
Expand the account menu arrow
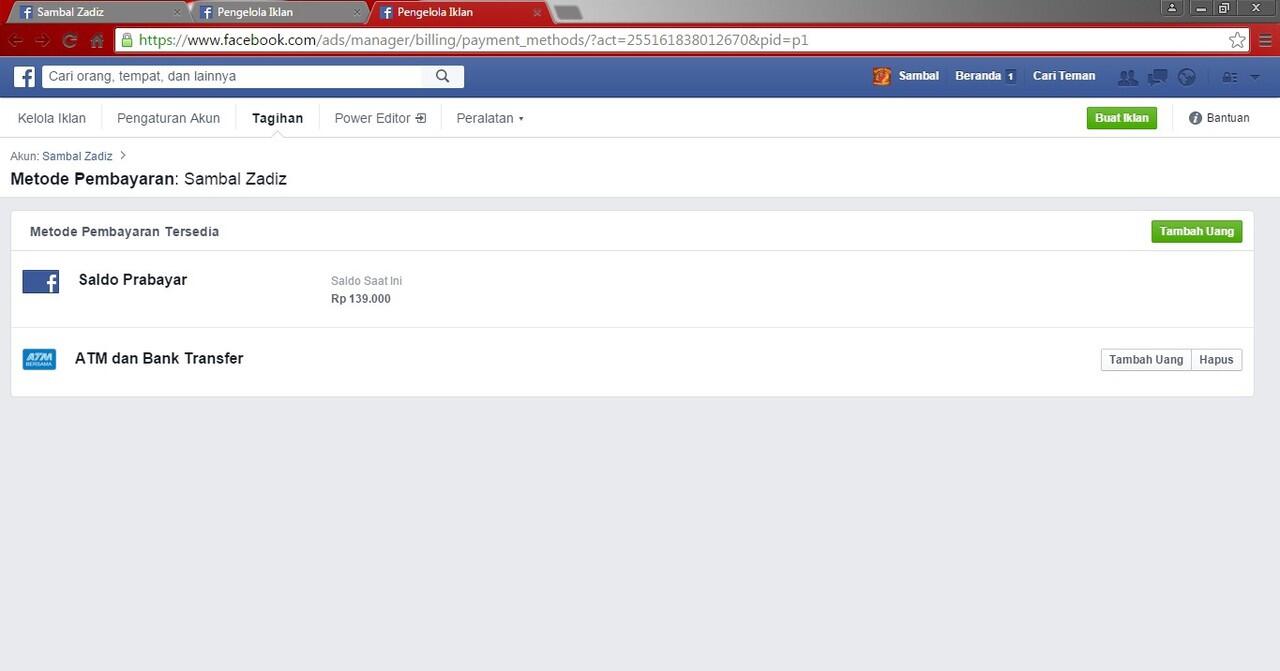coord(1255,77)
